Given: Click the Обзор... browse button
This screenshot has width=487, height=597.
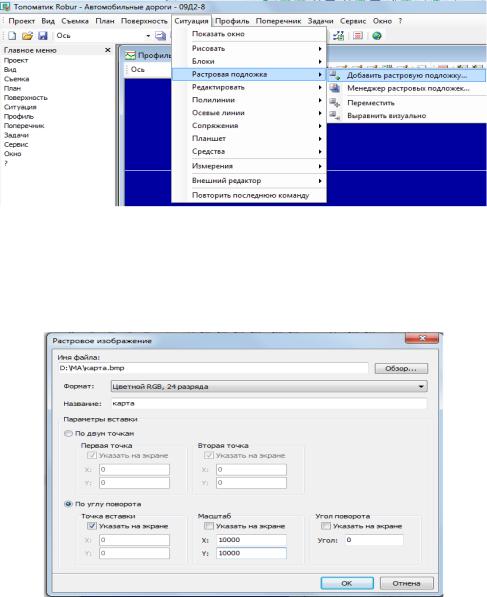Looking at the screenshot, I should 401,368.
